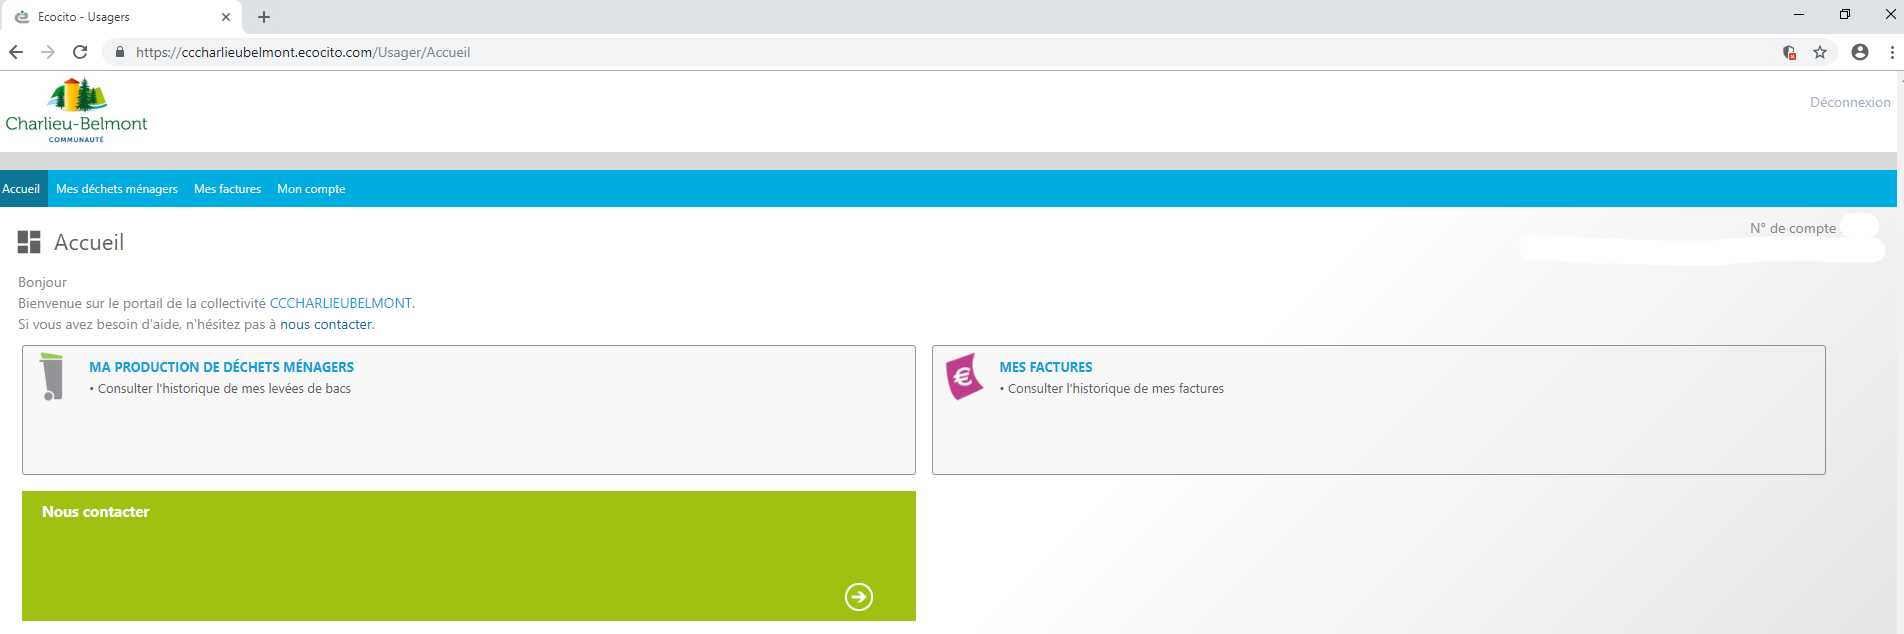The height and width of the screenshot is (634, 1904).
Task: Open the Chrome three-dot menu
Action: [1892, 52]
